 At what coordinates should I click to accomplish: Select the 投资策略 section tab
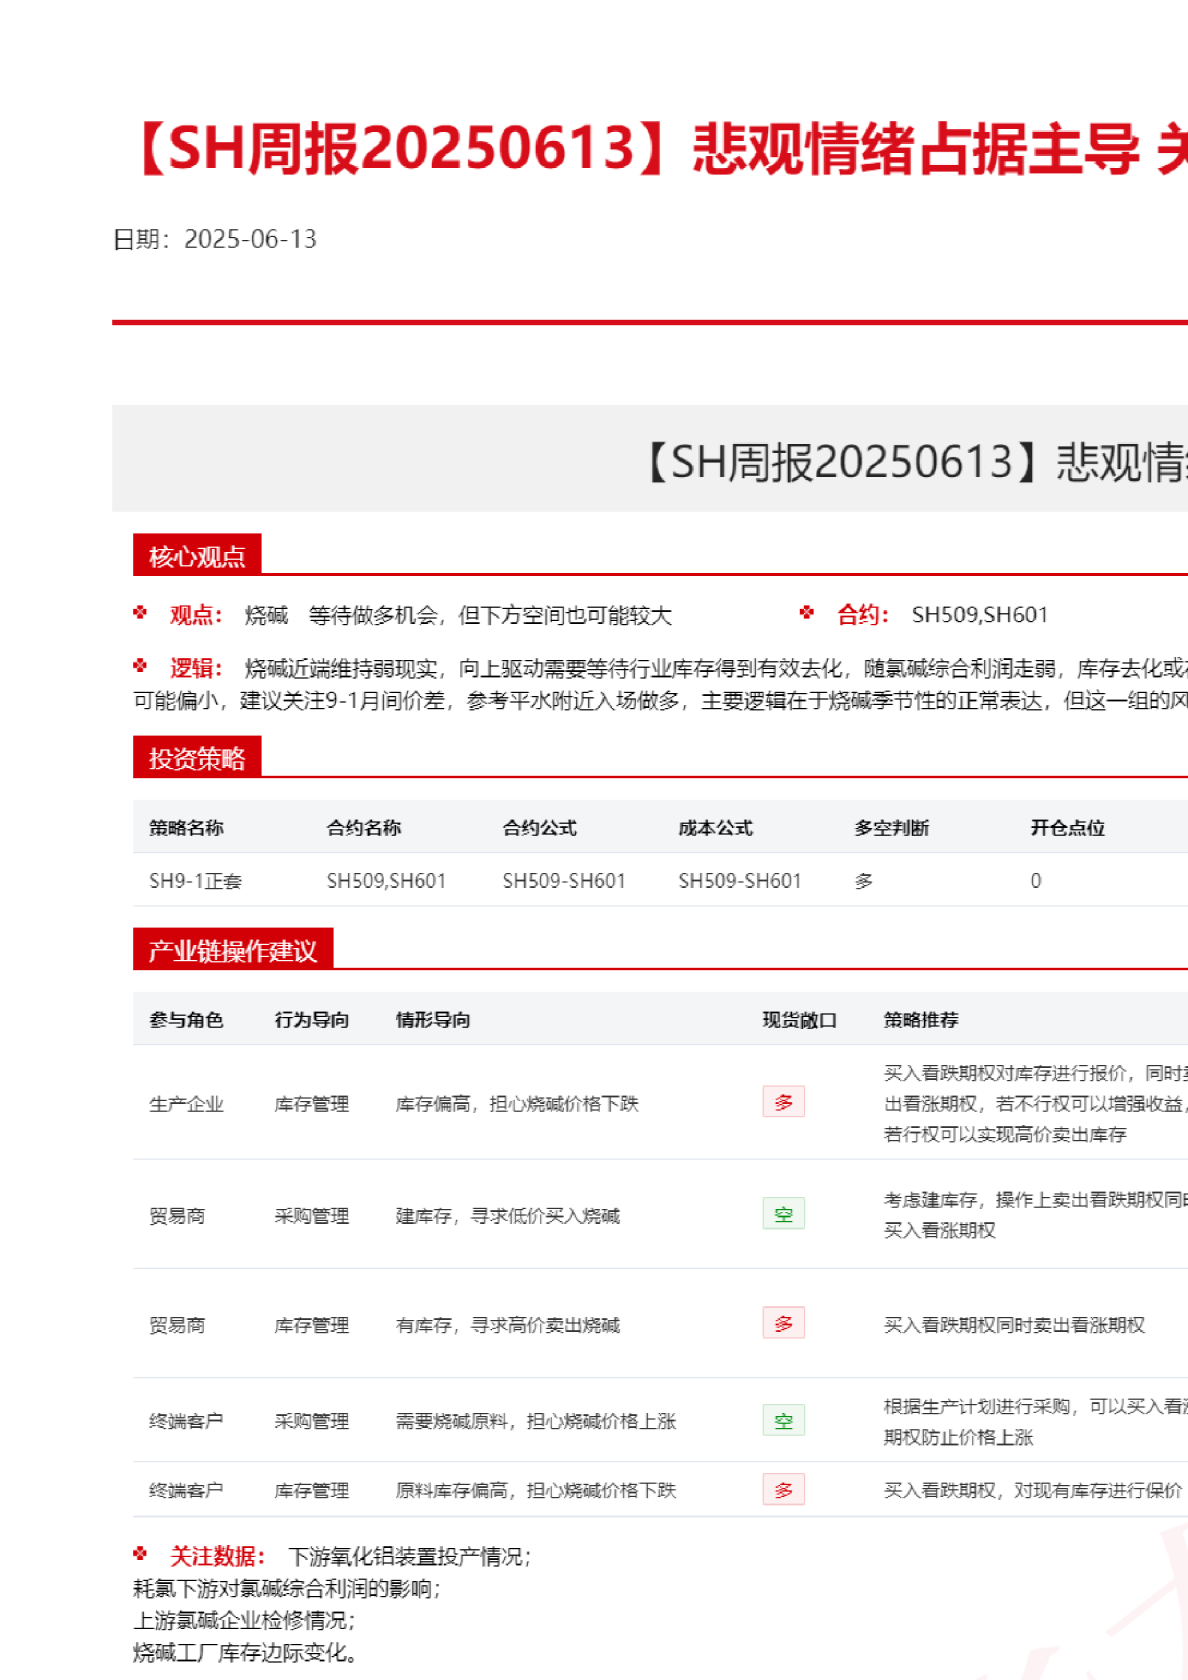(x=197, y=758)
